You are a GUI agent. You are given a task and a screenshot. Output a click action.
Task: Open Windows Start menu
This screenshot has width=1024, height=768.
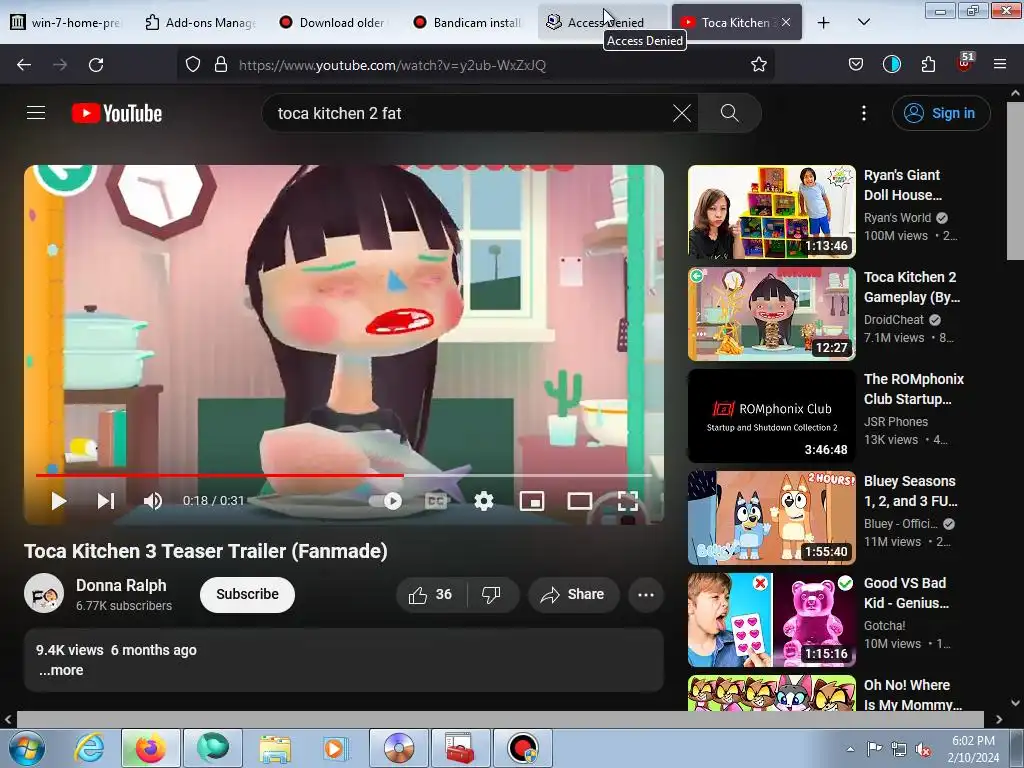26,748
